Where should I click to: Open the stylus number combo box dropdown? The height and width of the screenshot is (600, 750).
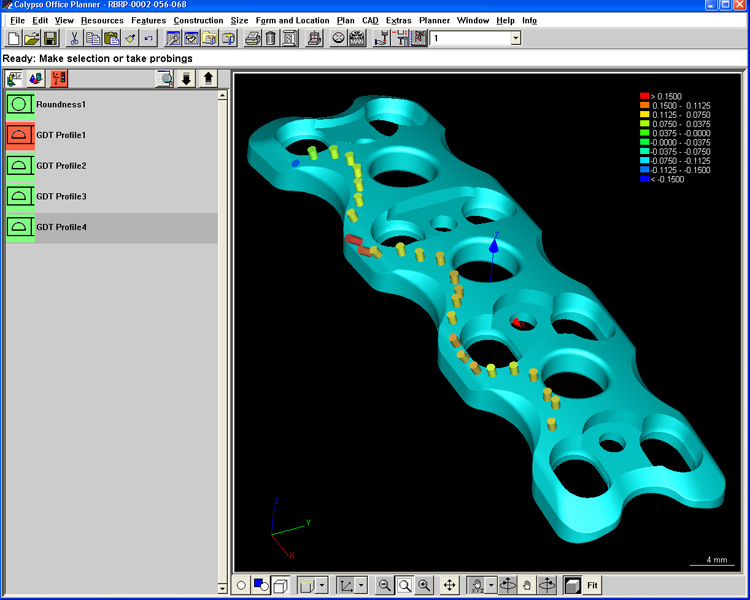pyautogui.click(x=516, y=38)
